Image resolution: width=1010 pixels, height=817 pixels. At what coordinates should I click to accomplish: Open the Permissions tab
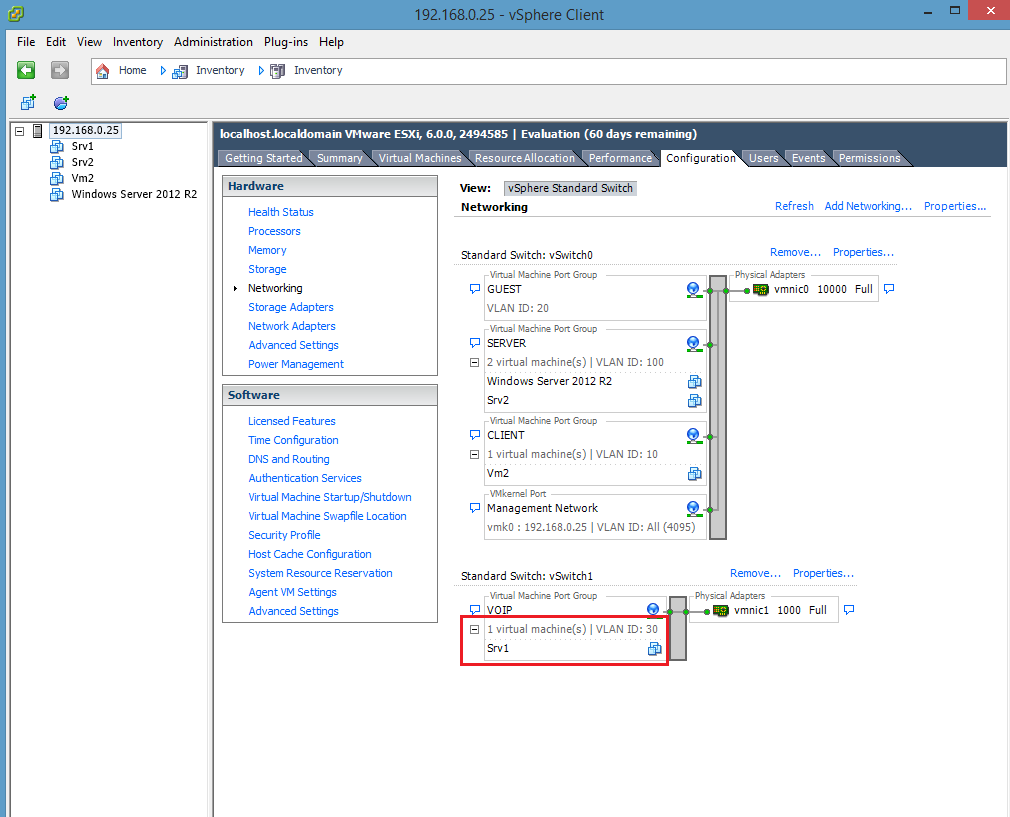click(870, 158)
